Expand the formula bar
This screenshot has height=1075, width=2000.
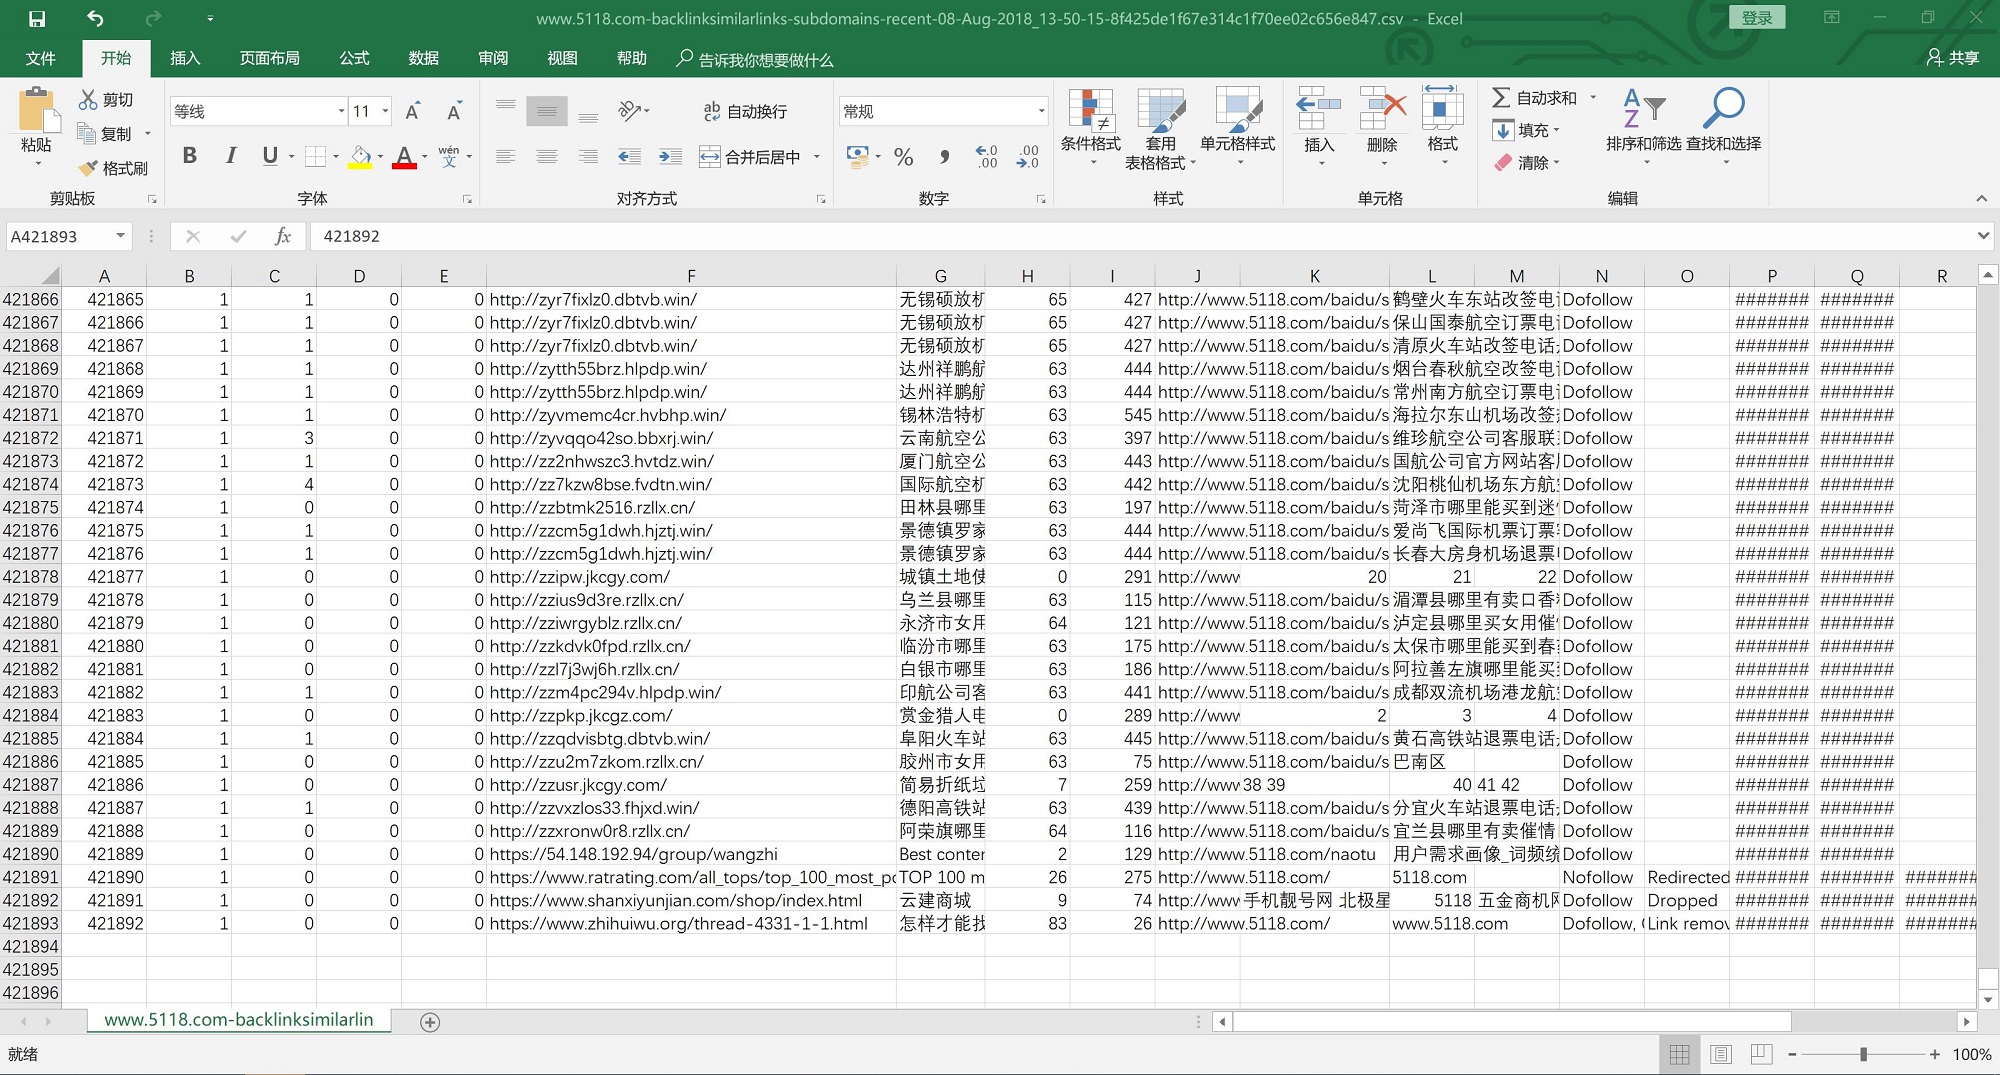[x=1983, y=236]
